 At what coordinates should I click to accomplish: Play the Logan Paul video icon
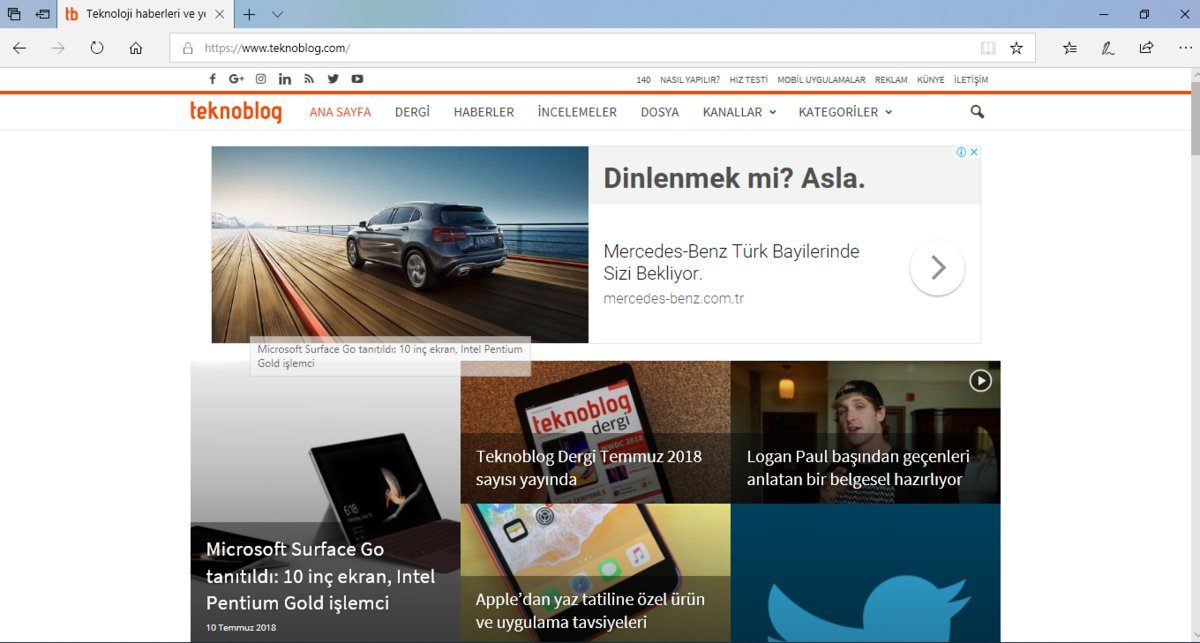pyautogui.click(x=980, y=381)
